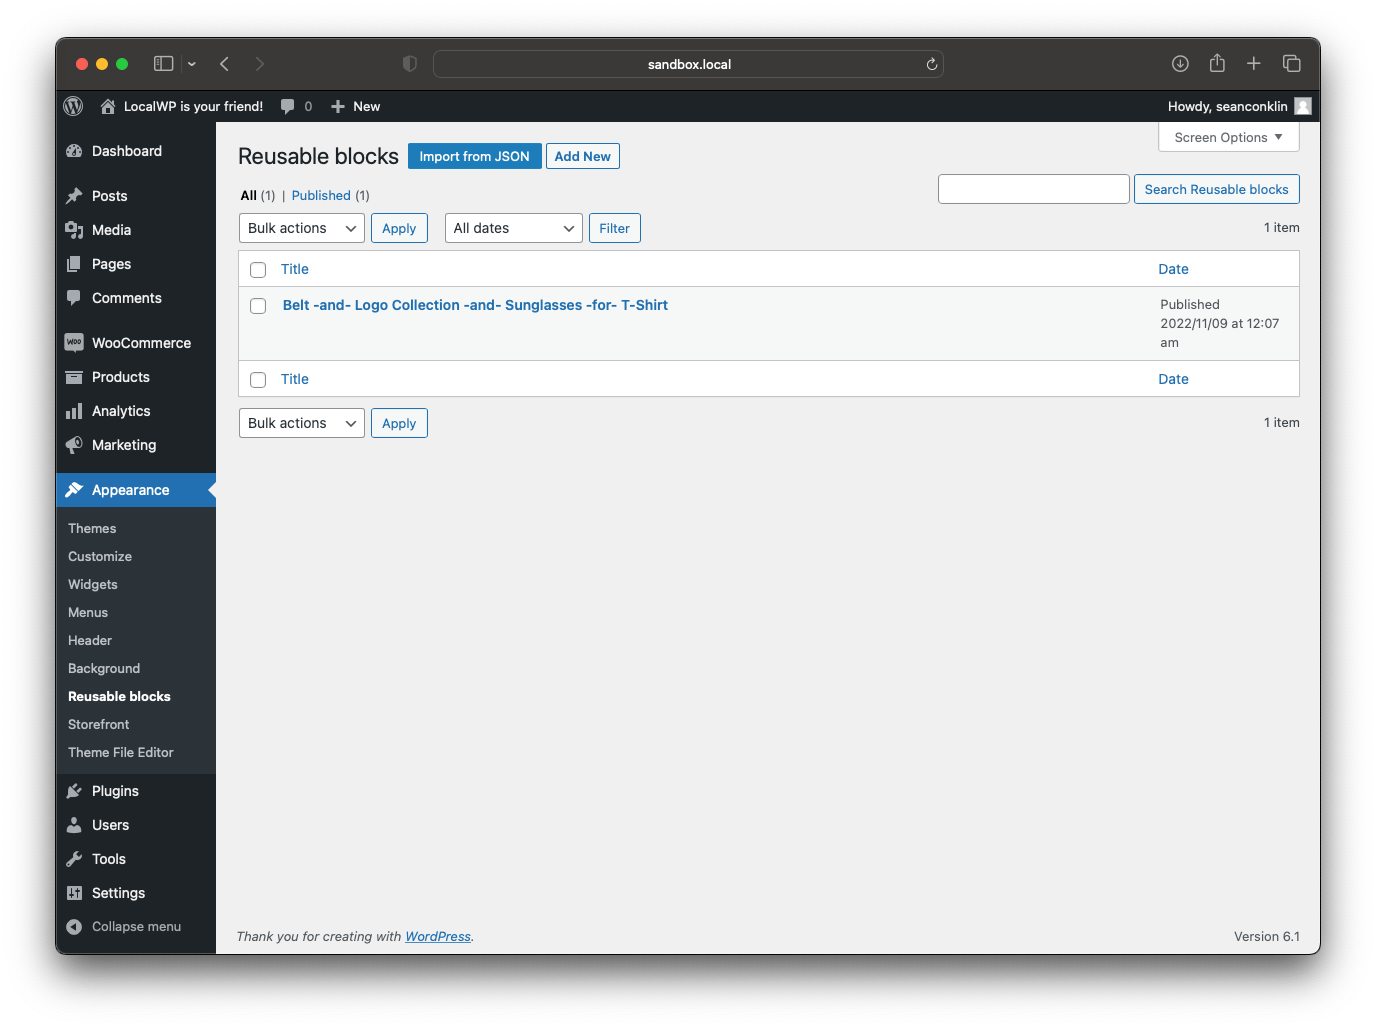1376x1028 pixels.
Task: Click the Safari share icon
Action: point(1217,63)
